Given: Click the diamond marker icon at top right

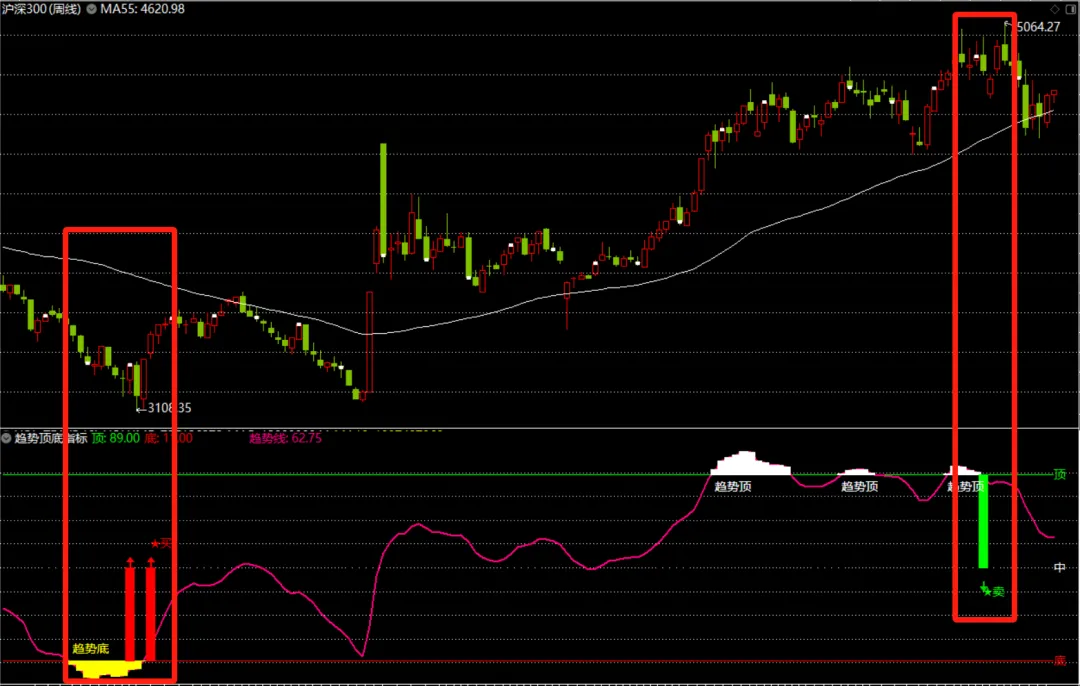Looking at the screenshot, I should [x=1055, y=9].
